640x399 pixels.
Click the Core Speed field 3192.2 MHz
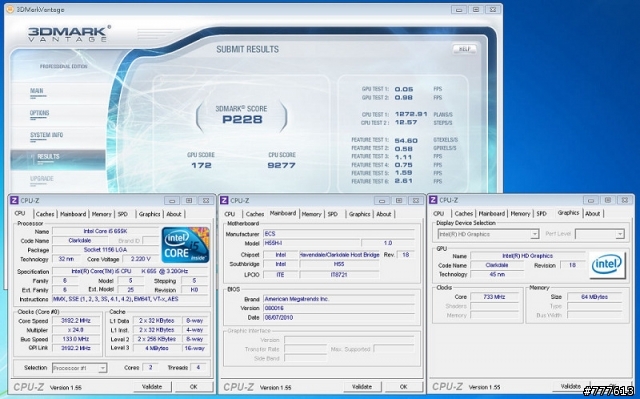point(76,321)
